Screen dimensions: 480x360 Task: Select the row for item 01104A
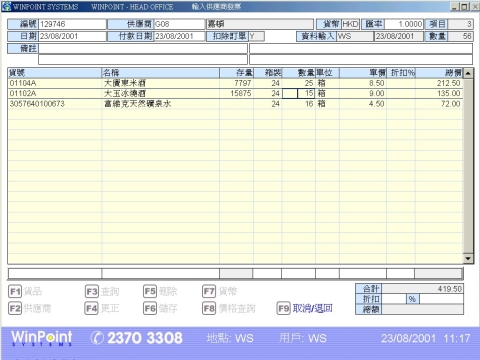pyautogui.click(x=235, y=83)
